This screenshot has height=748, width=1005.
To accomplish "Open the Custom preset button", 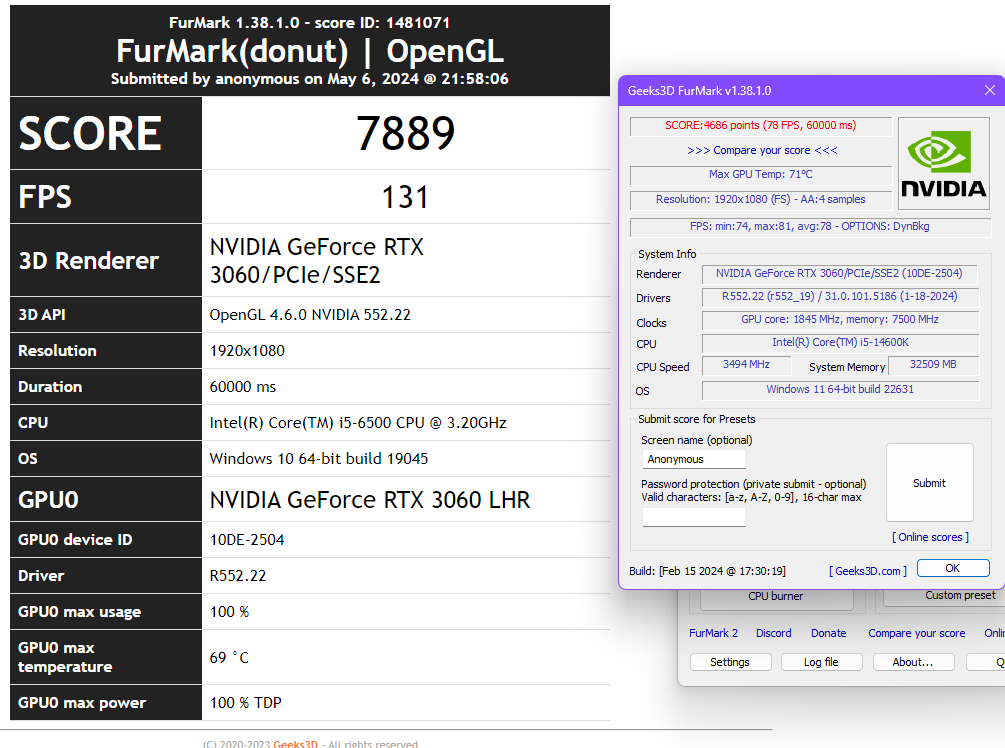I will pyautogui.click(x=944, y=597).
